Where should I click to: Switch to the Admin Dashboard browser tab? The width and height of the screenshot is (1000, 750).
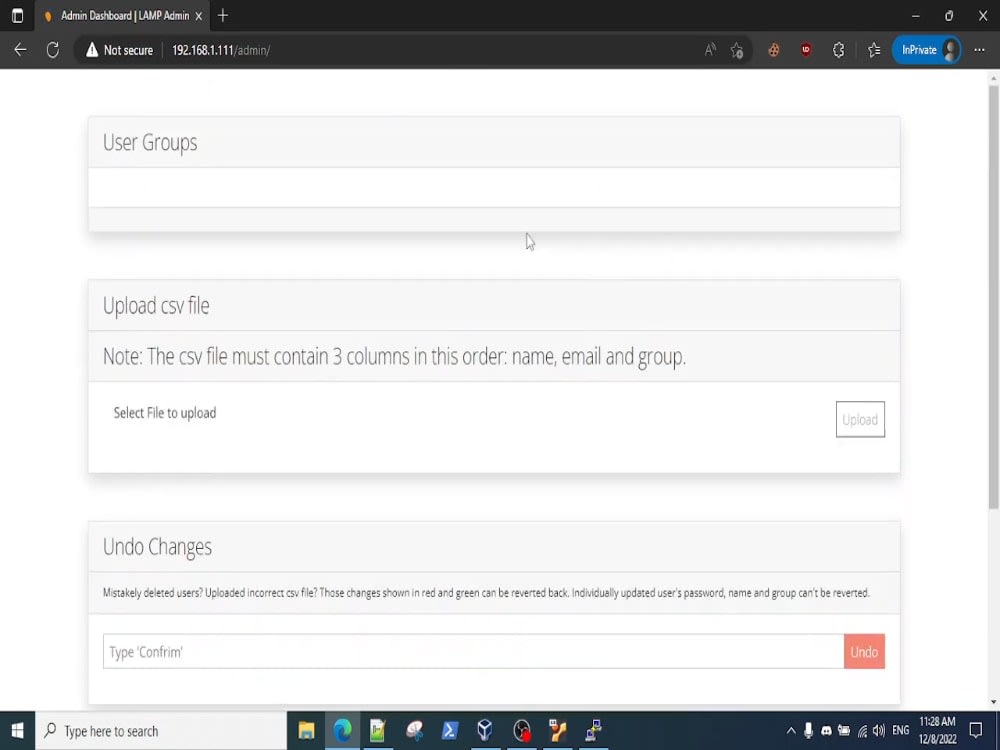coord(120,16)
